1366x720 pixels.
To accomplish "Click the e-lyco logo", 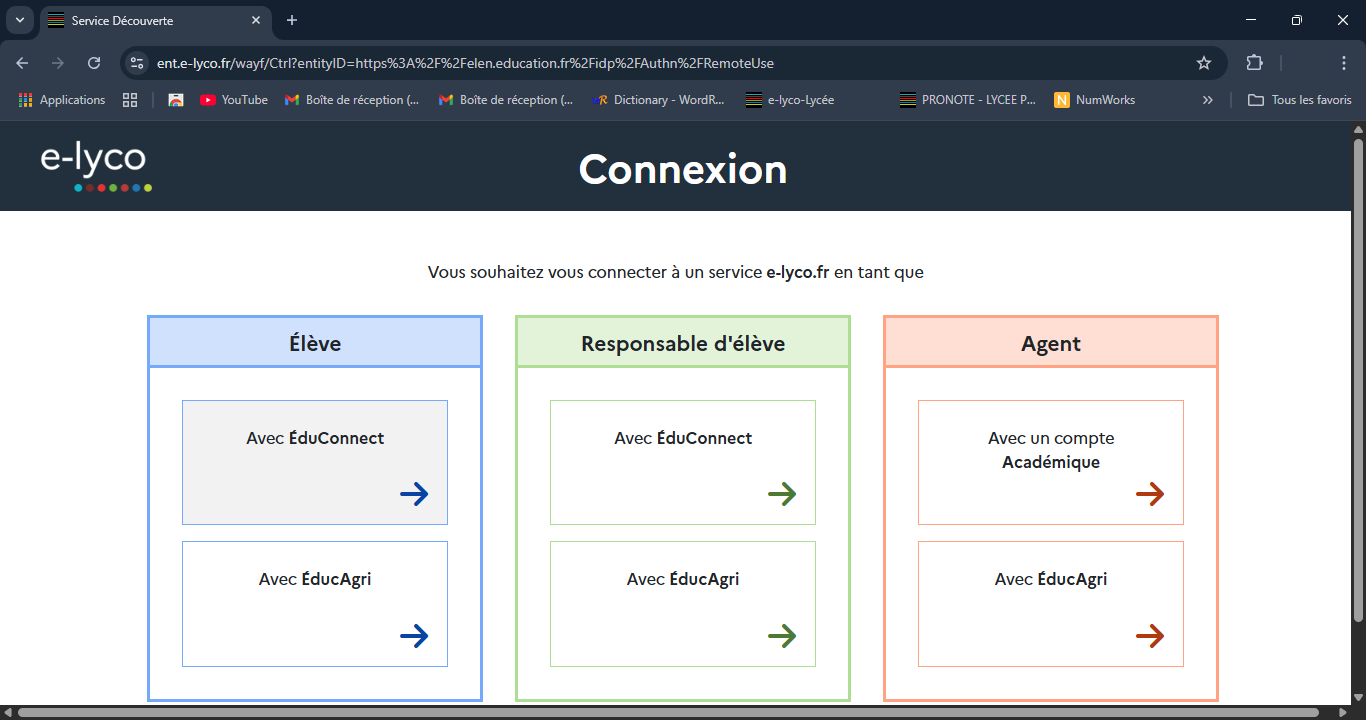I will [x=96, y=166].
